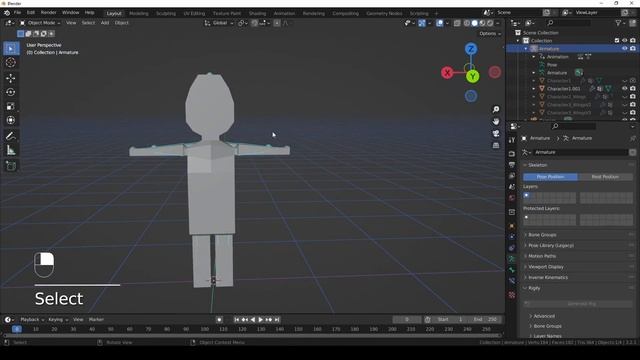This screenshot has height=360, width=640.
Task: Click the Z axis on navigation gizmo
Action: pyautogui.click(x=471, y=49)
